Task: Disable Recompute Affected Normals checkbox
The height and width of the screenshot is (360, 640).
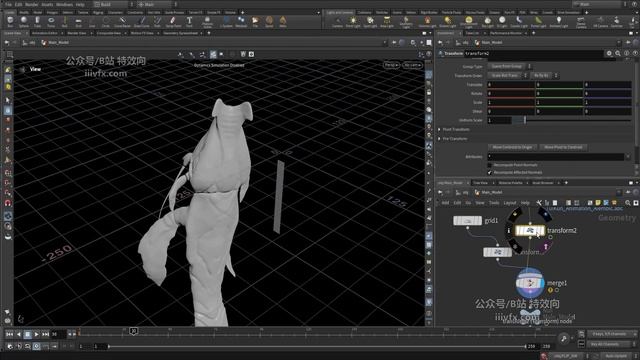Action: [489, 172]
